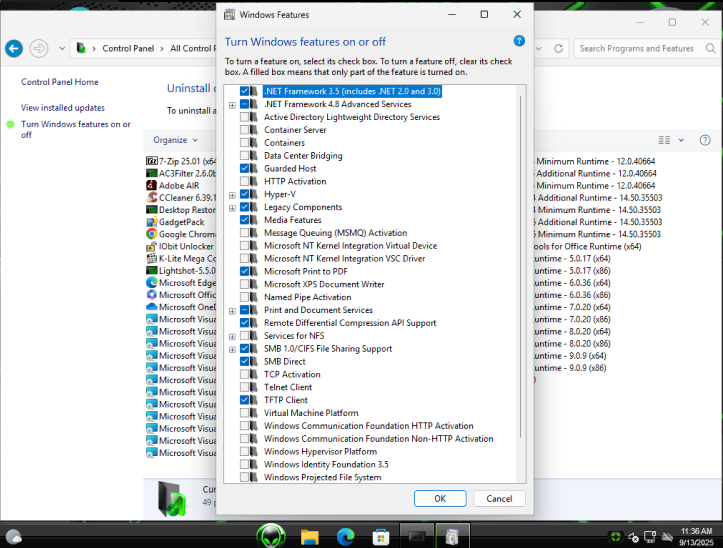Open File Explorer from the taskbar
The height and width of the screenshot is (548, 723).
[309, 537]
